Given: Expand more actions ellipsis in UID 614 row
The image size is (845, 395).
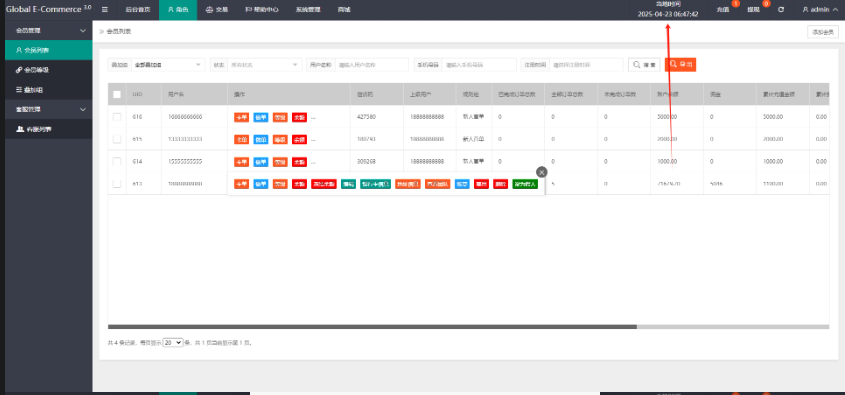Looking at the screenshot, I should 314,162.
